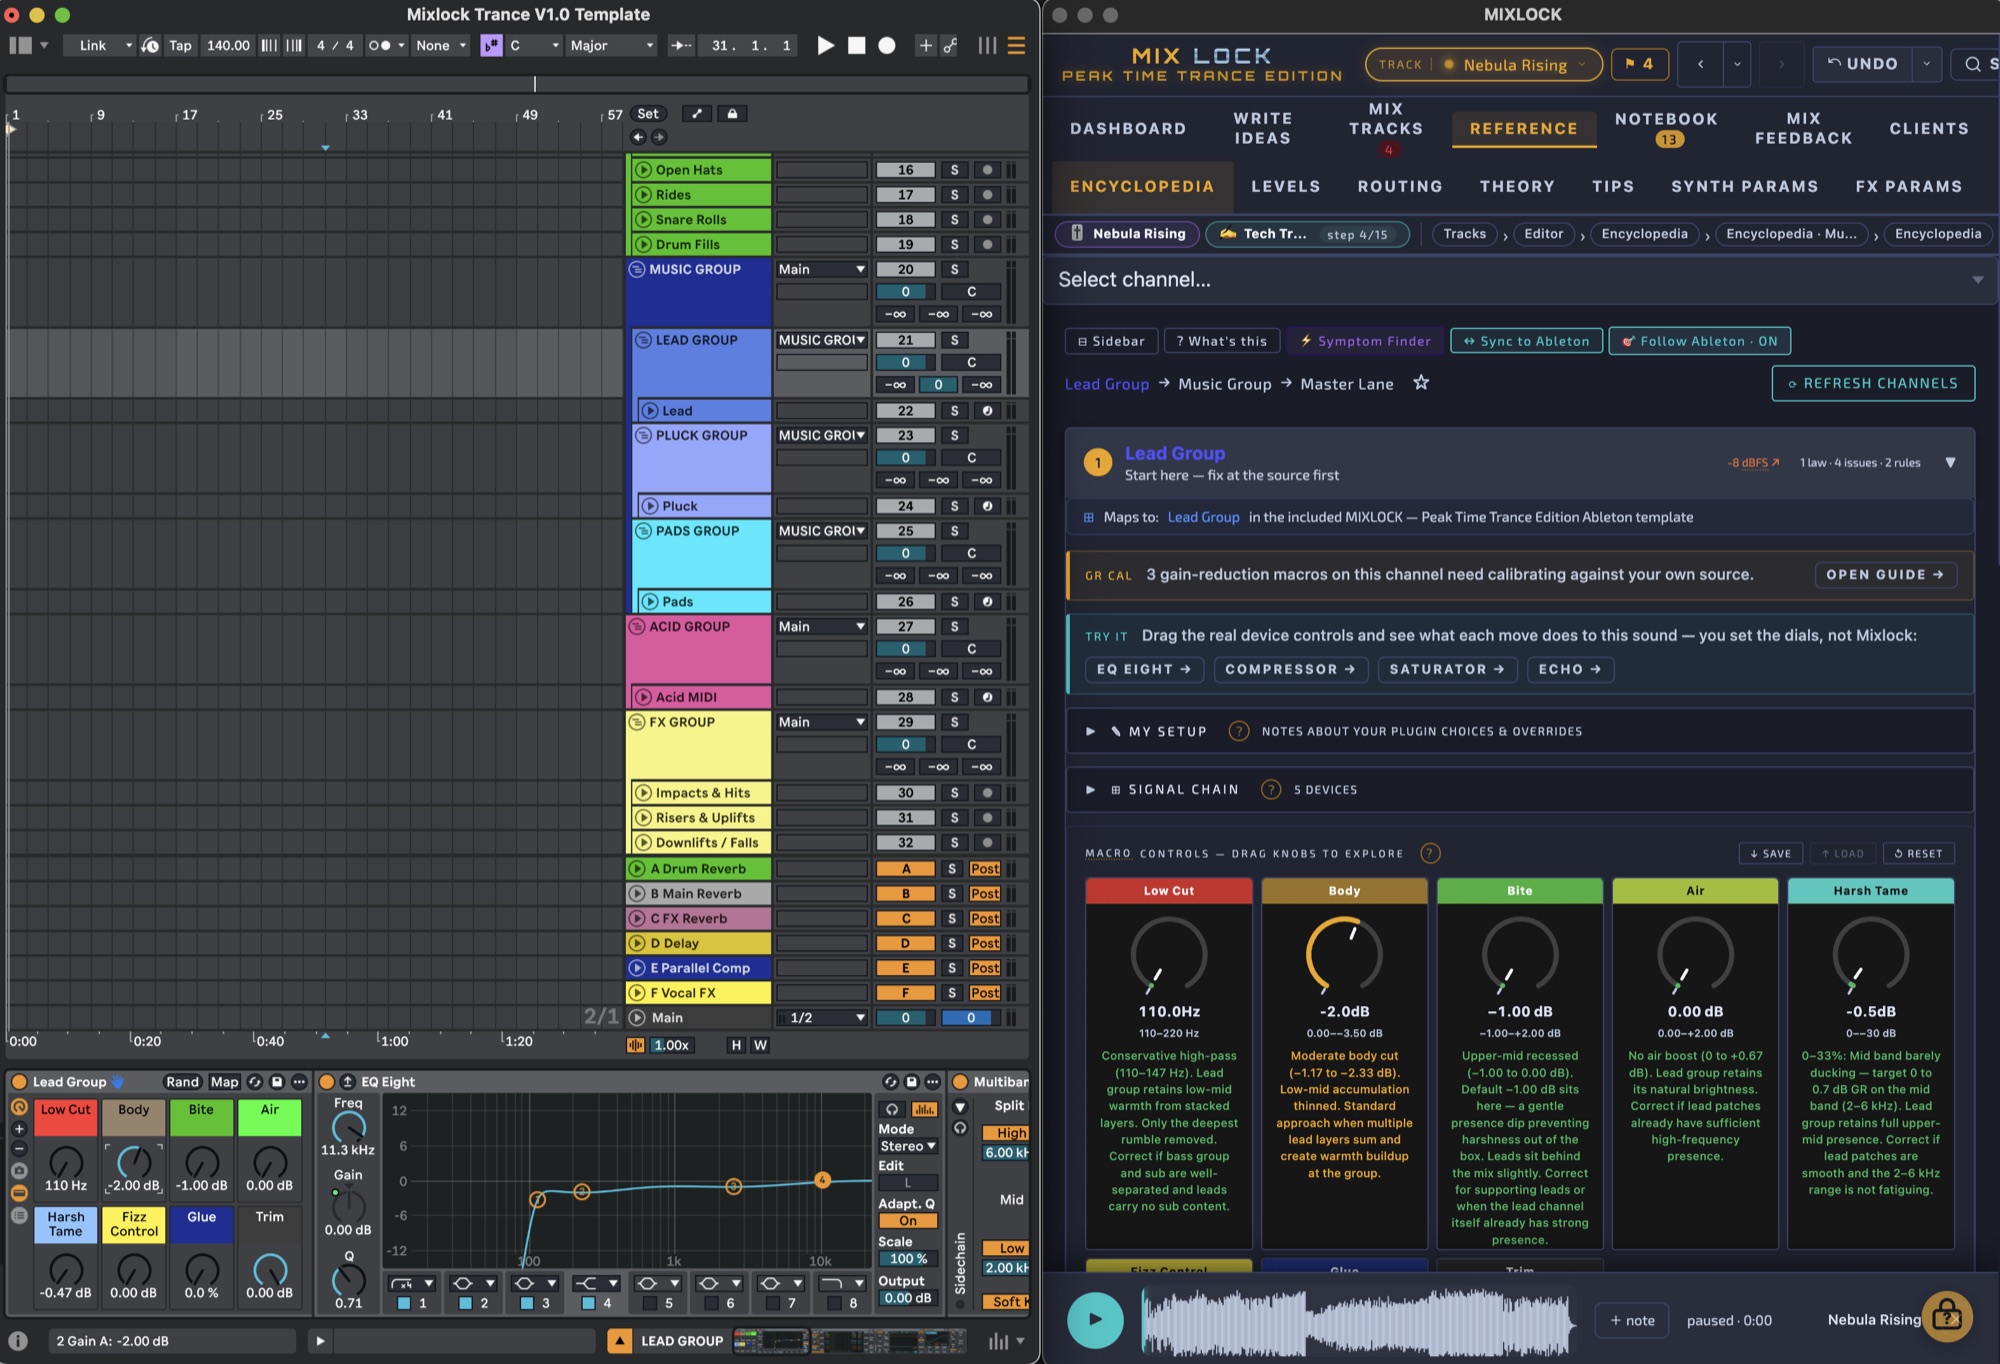Click the rack macro variations camera icon
Image resolution: width=2000 pixels, height=1364 pixels.
pos(19,1171)
